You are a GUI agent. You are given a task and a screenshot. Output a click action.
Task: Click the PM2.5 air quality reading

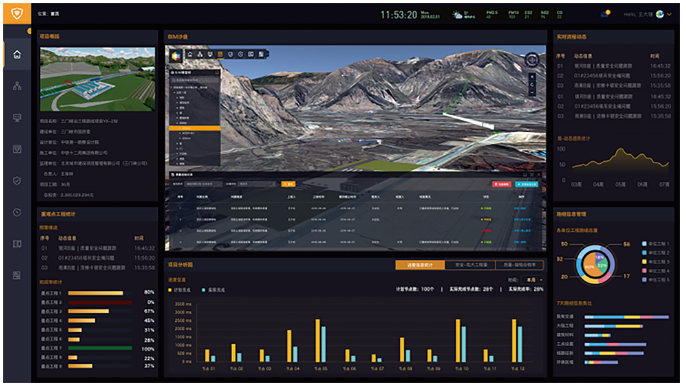click(492, 15)
